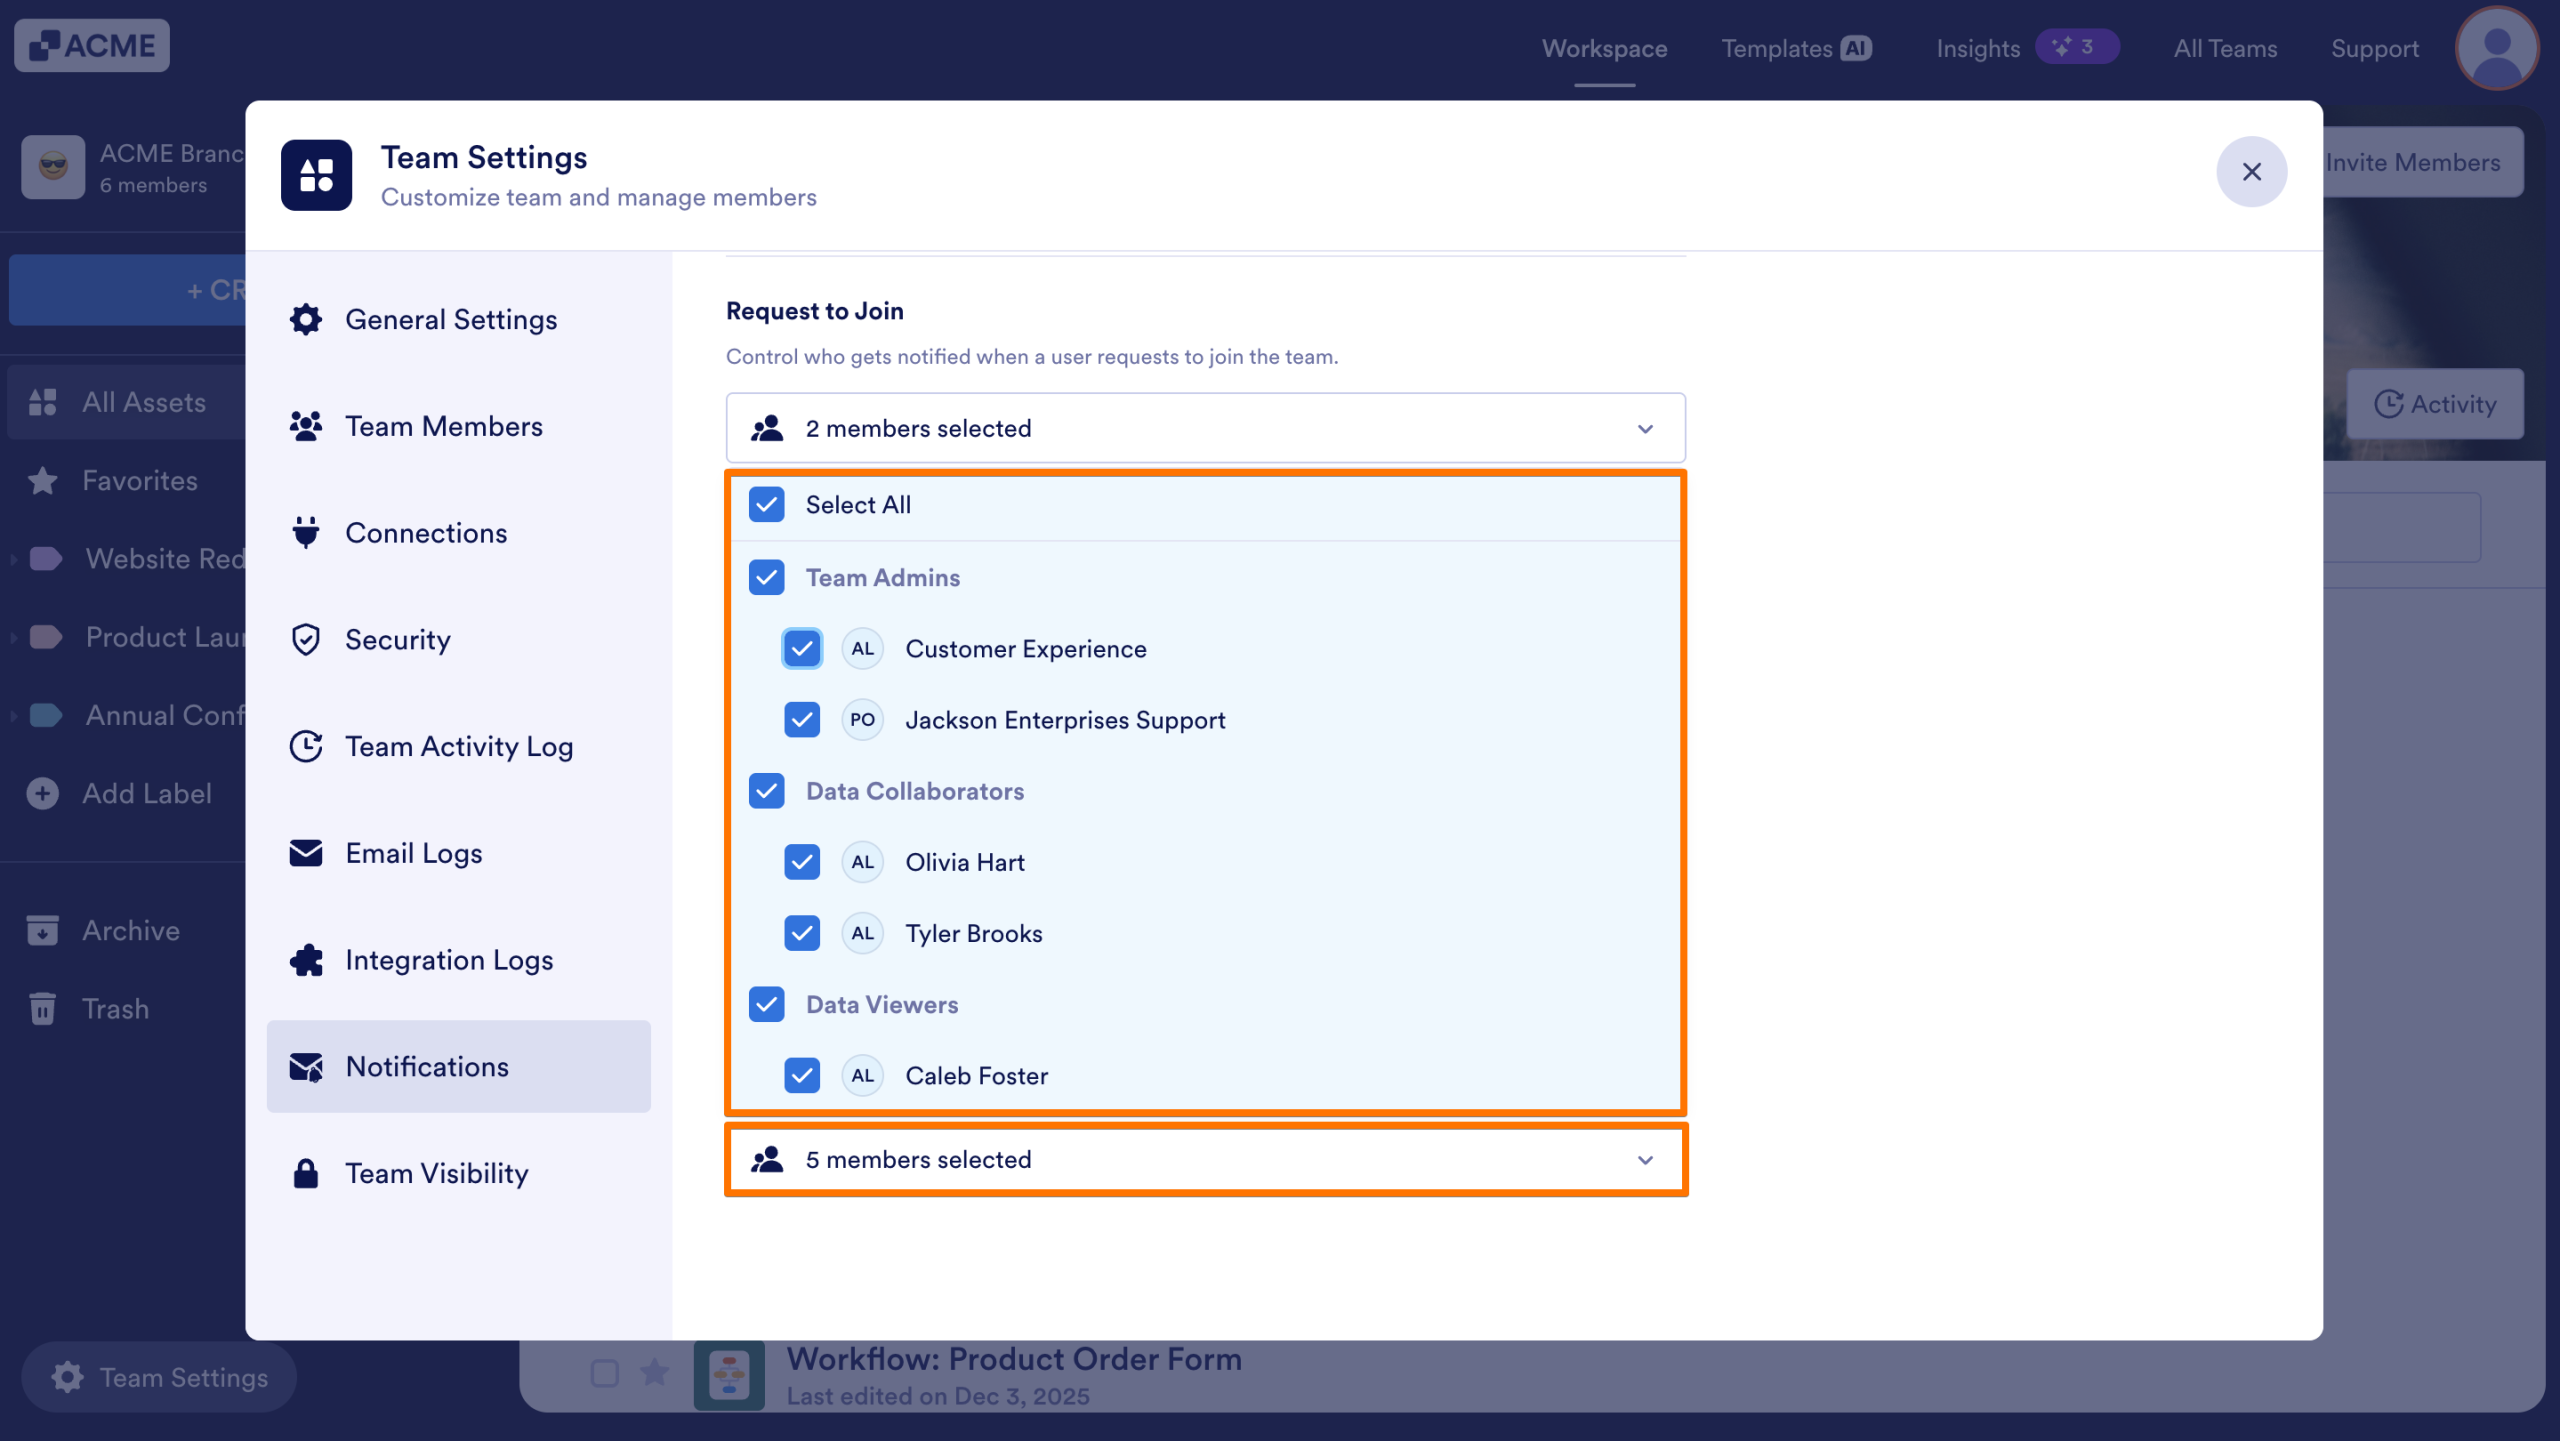Click the Team Members people icon
The image size is (2560, 1441).
[x=306, y=427]
